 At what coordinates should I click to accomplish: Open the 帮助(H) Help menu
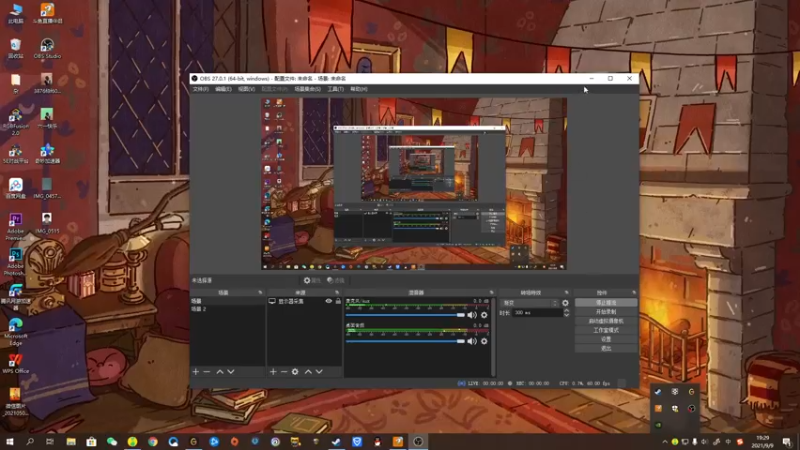coord(359,89)
